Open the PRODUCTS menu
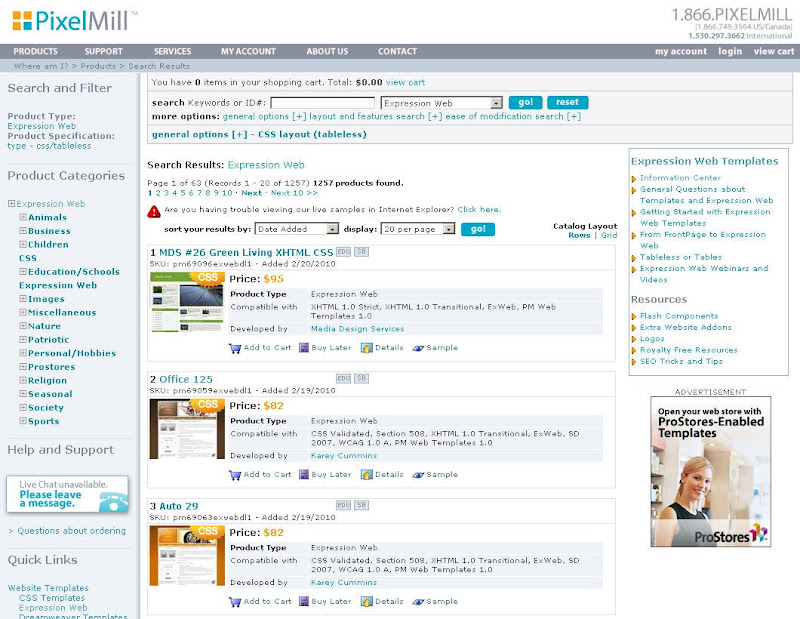800x619 pixels. click(x=35, y=51)
